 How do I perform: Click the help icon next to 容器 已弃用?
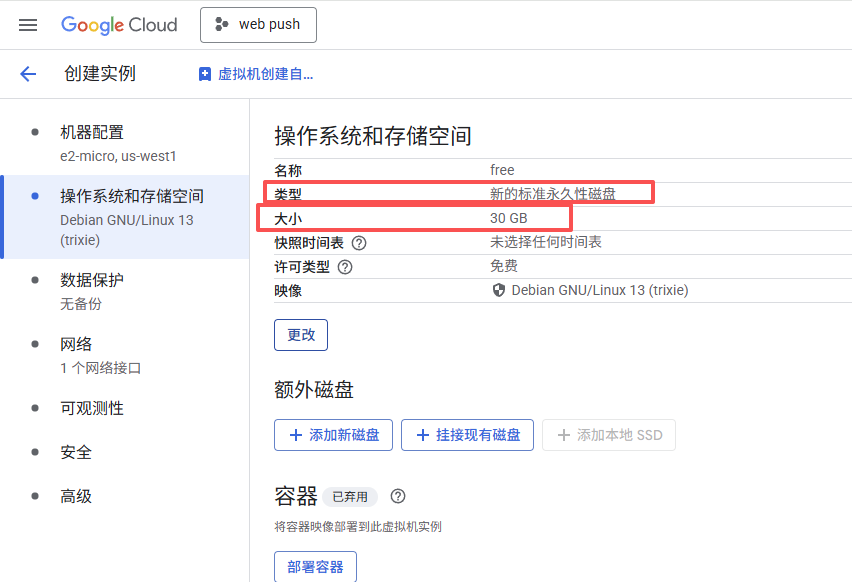(398, 496)
